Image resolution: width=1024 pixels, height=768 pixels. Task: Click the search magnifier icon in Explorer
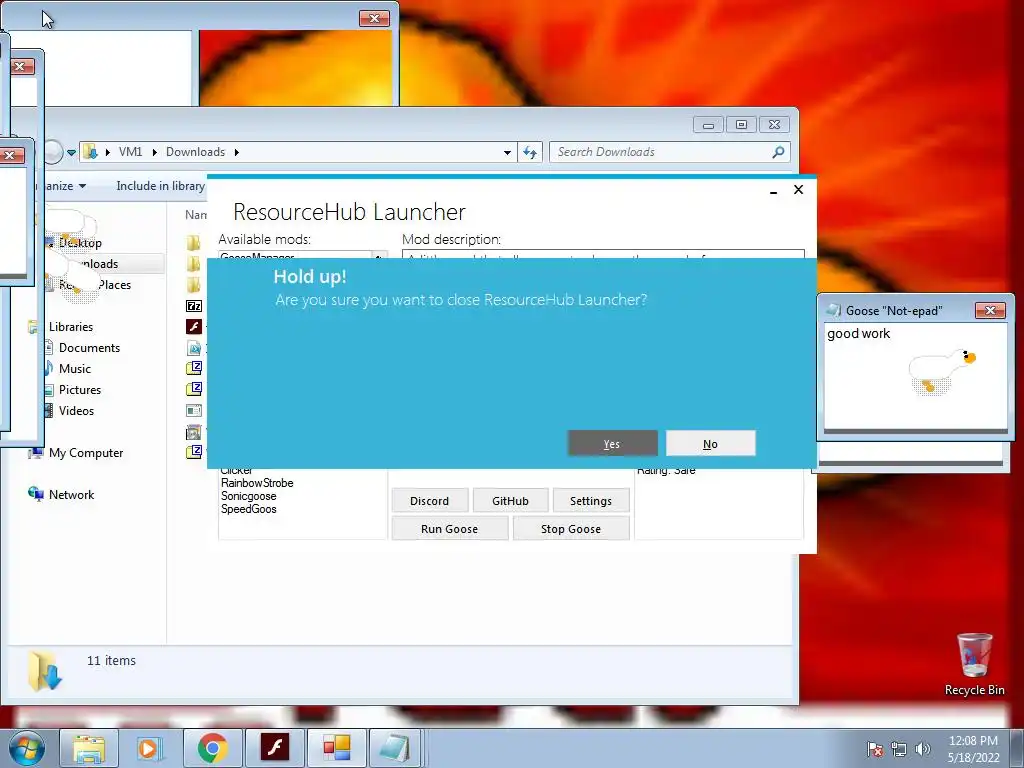(778, 152)
